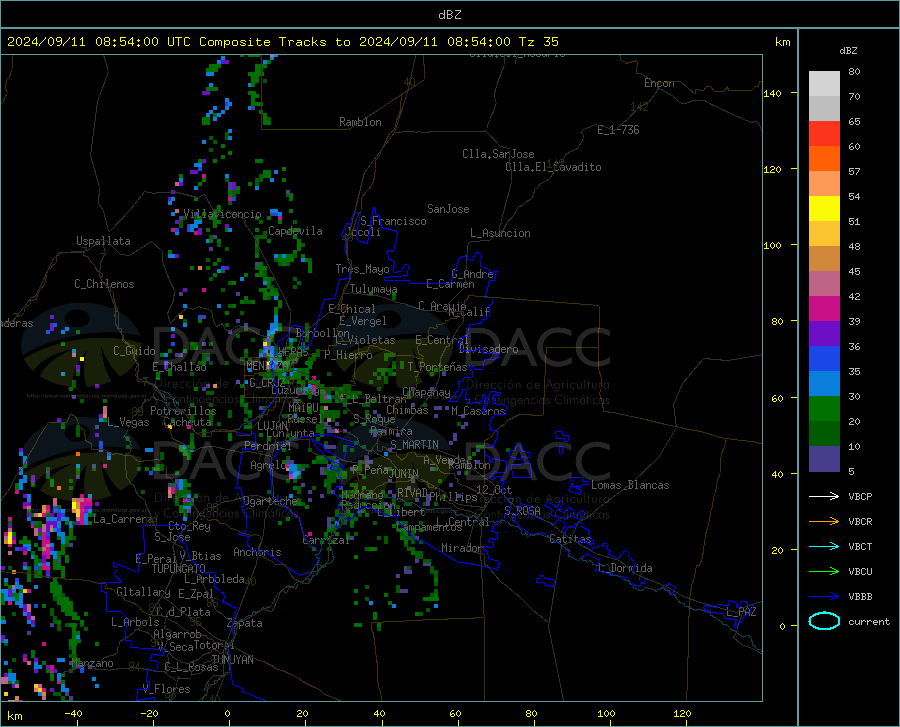Click the Potrerillos map label

183,411
